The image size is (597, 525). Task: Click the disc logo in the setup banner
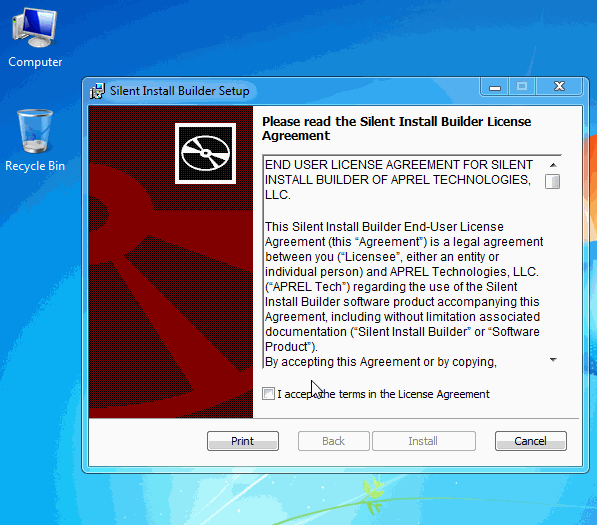pos(205,153)
